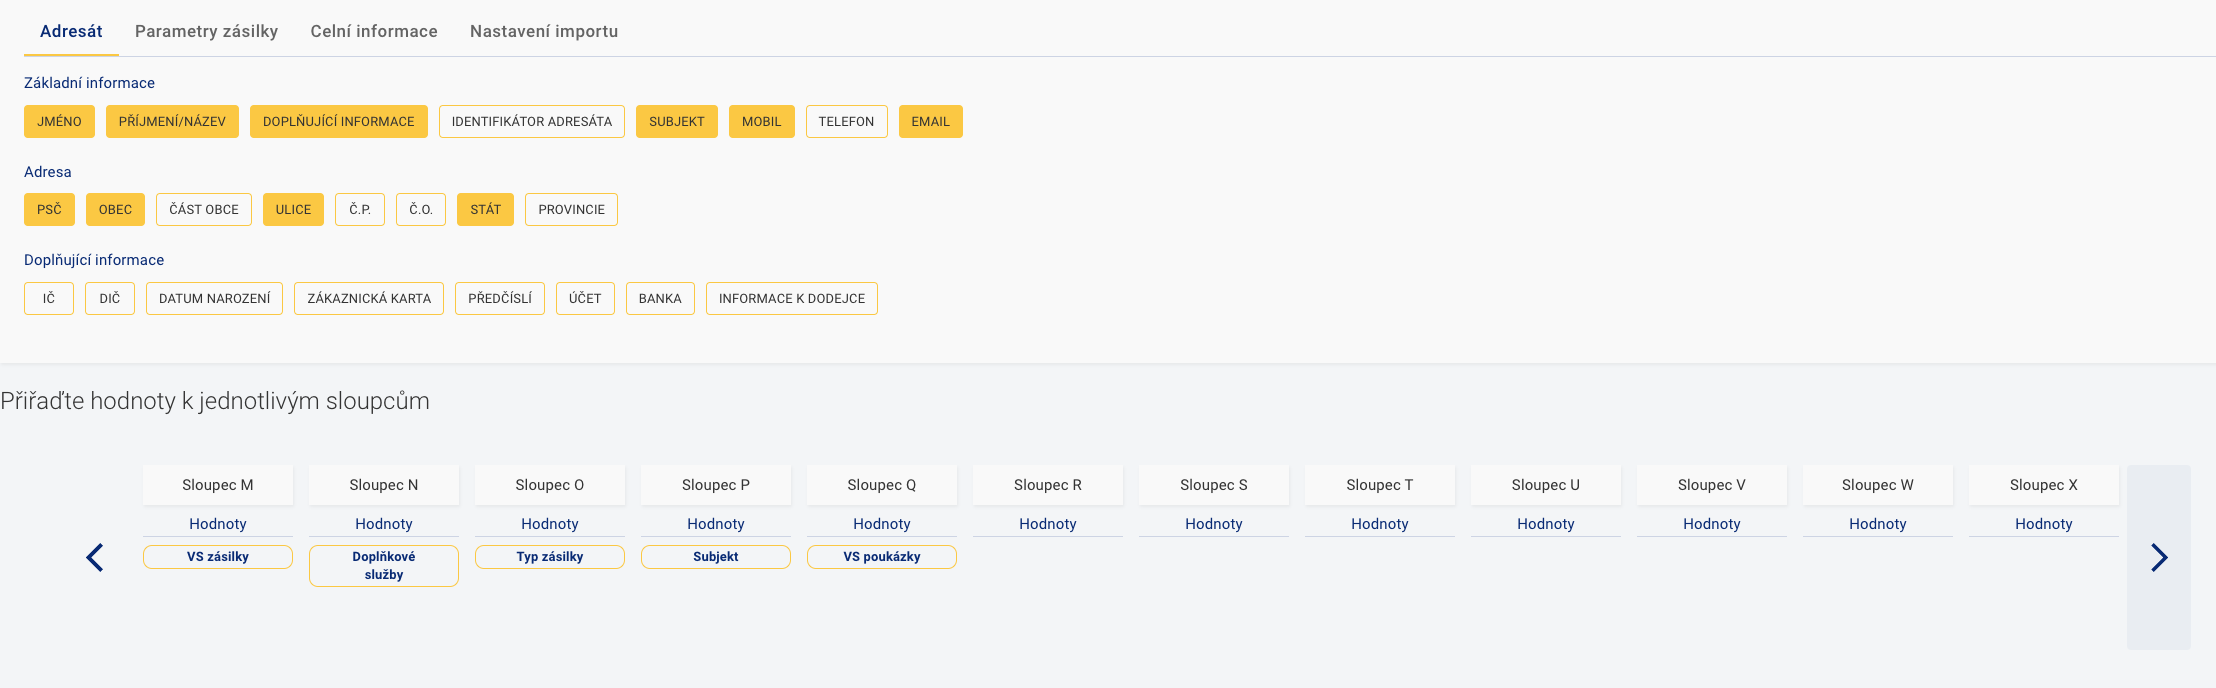Viewport: 2216px width, 688px height.
Task: Click the Sloupec S header
Action: (x=1214, y=485)
